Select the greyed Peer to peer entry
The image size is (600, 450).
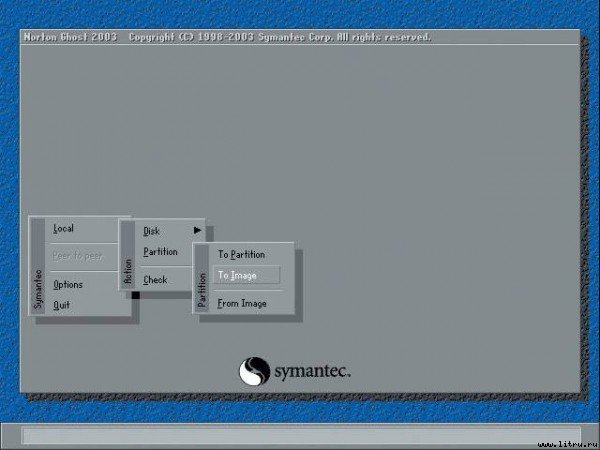click(x=77, y=256)
